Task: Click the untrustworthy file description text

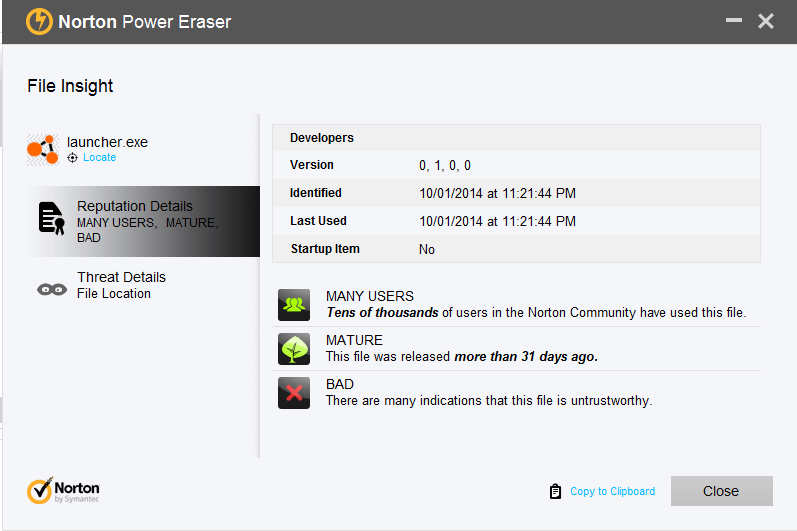Action: pos(489,401)
